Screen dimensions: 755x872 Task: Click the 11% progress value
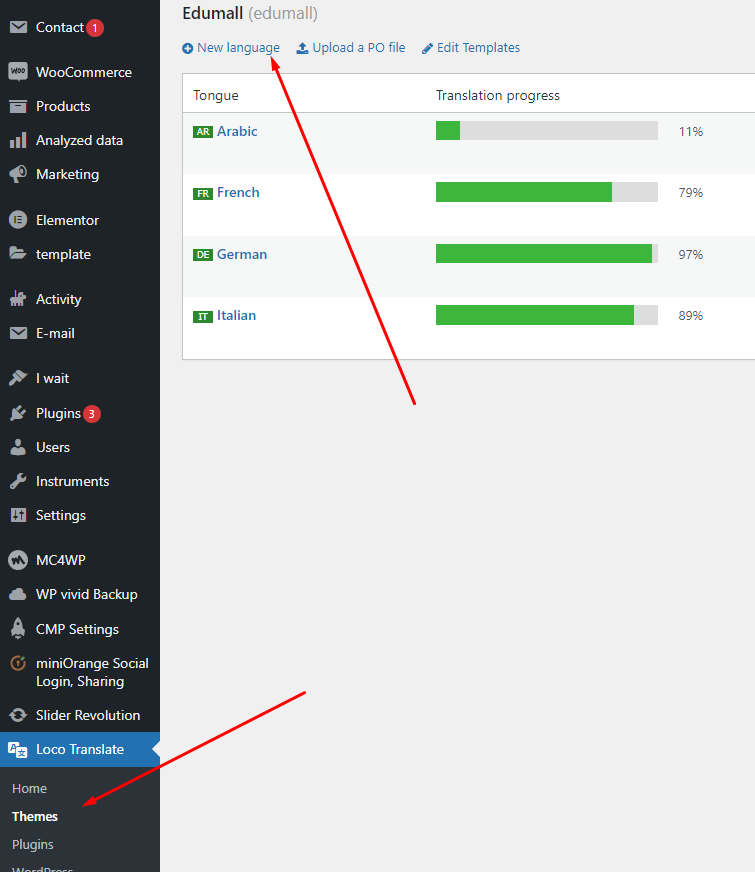(691, 132)
